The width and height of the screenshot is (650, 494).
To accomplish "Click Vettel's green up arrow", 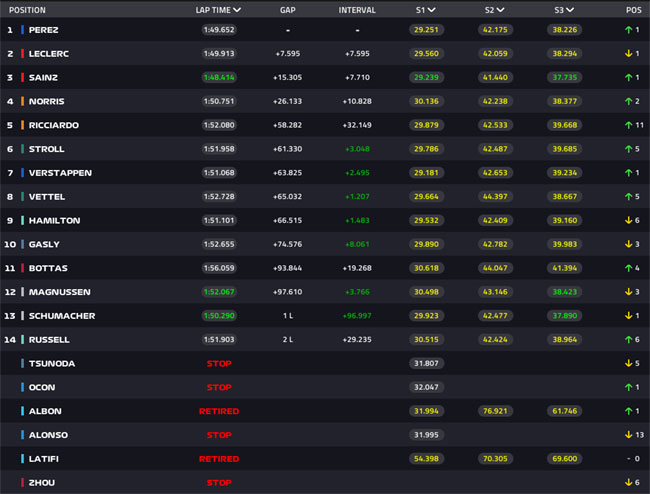I will [x=628, y=196].
